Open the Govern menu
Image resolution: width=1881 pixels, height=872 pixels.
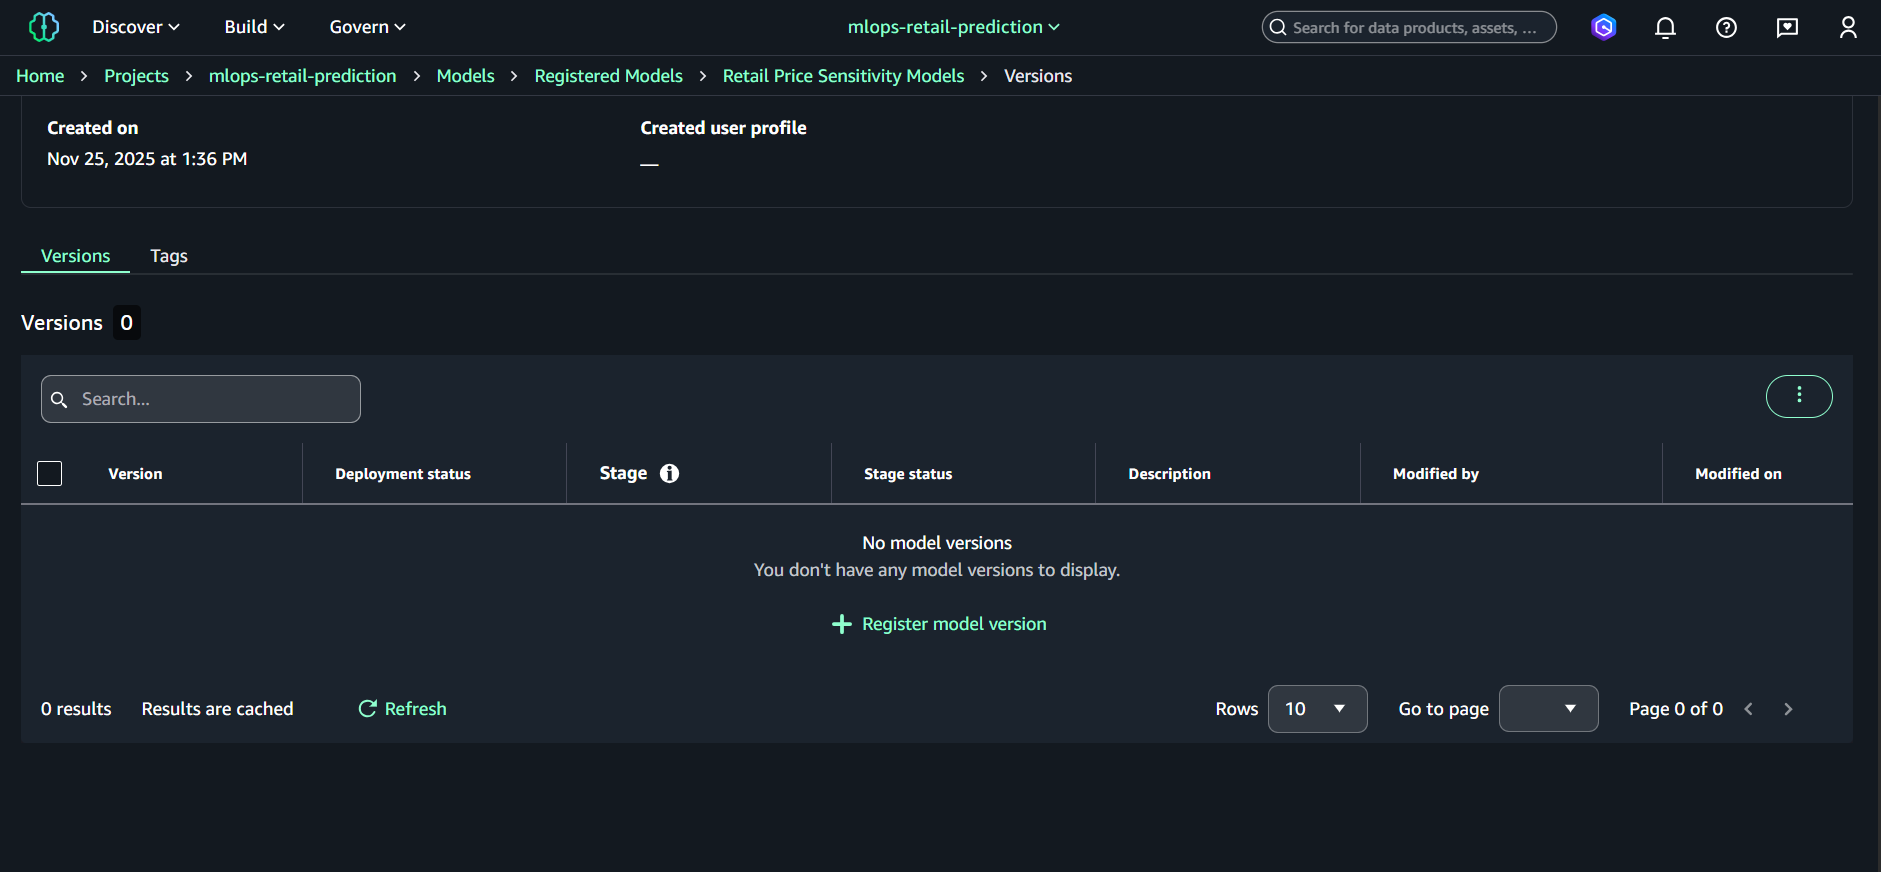coord(367,27)
